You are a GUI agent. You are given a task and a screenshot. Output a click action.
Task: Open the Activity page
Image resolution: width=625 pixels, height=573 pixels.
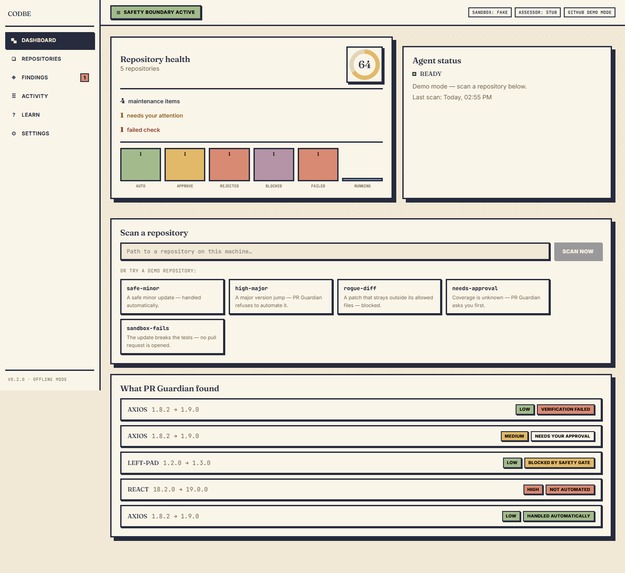pos(50,96)
